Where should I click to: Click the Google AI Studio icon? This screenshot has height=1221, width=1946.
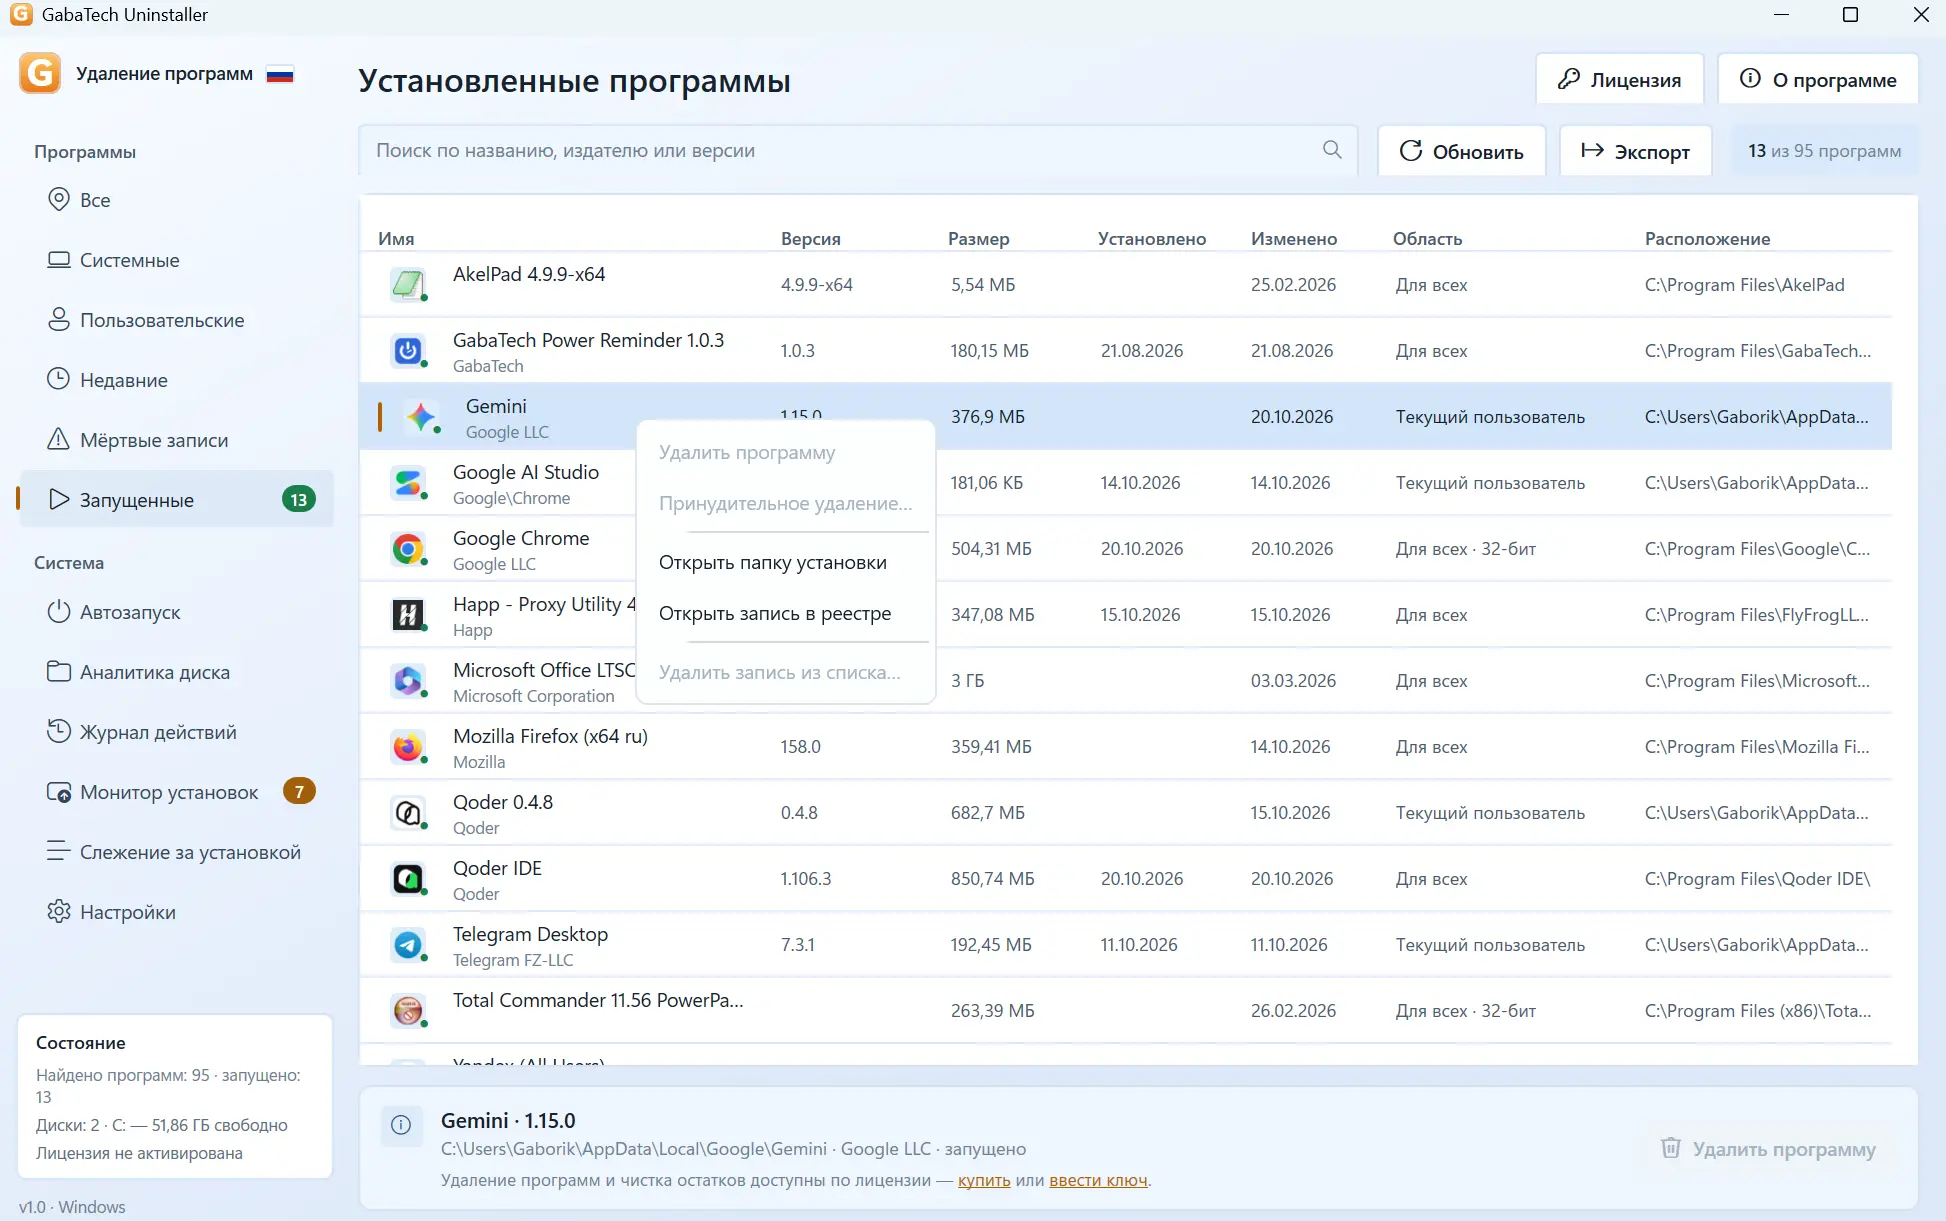pyautogui.click(x=408, y=483)
